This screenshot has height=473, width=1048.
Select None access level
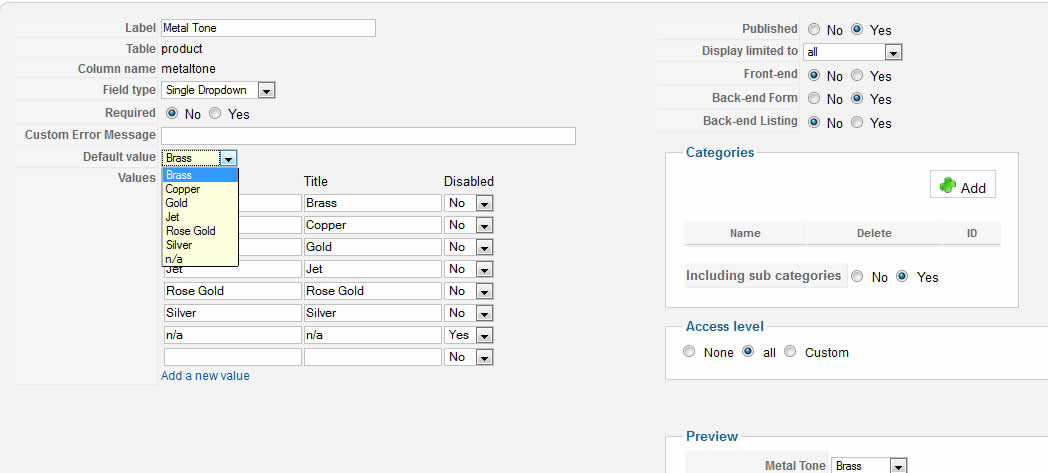coord(689,352)
